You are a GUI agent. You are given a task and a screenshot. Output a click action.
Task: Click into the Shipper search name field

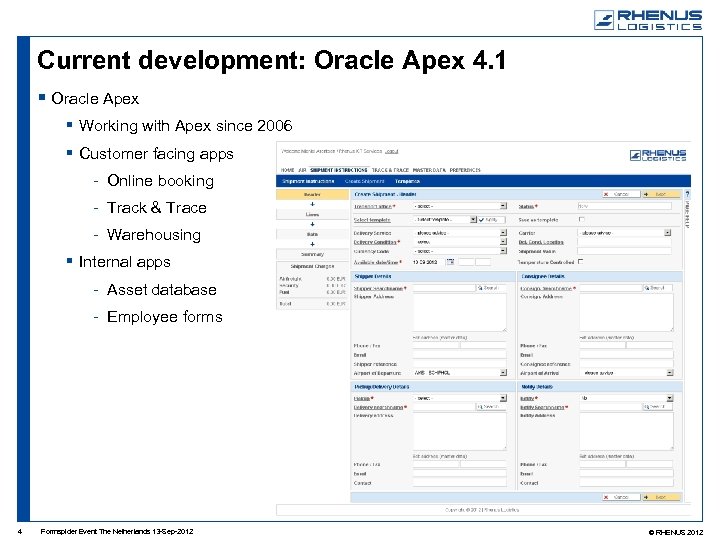pos(444,288)
